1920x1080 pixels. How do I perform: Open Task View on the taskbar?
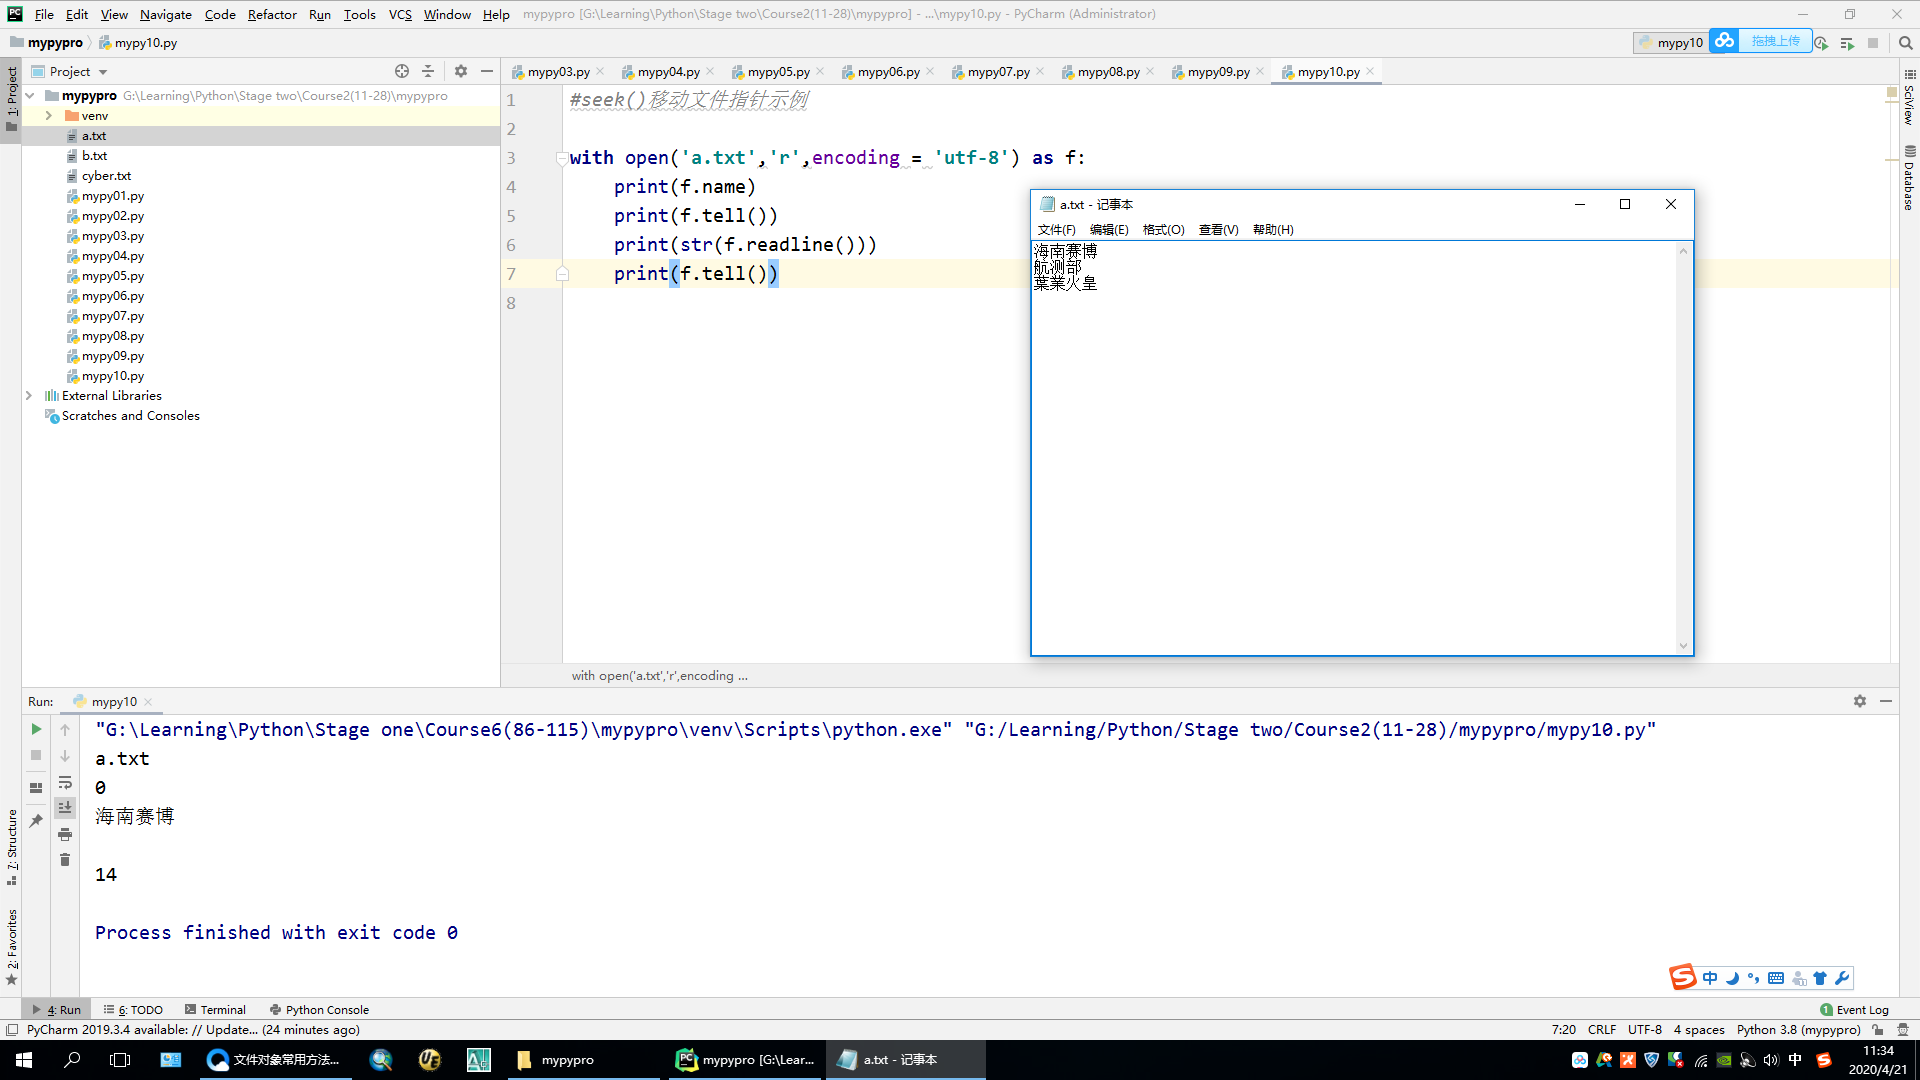(x=120, y=1060)
